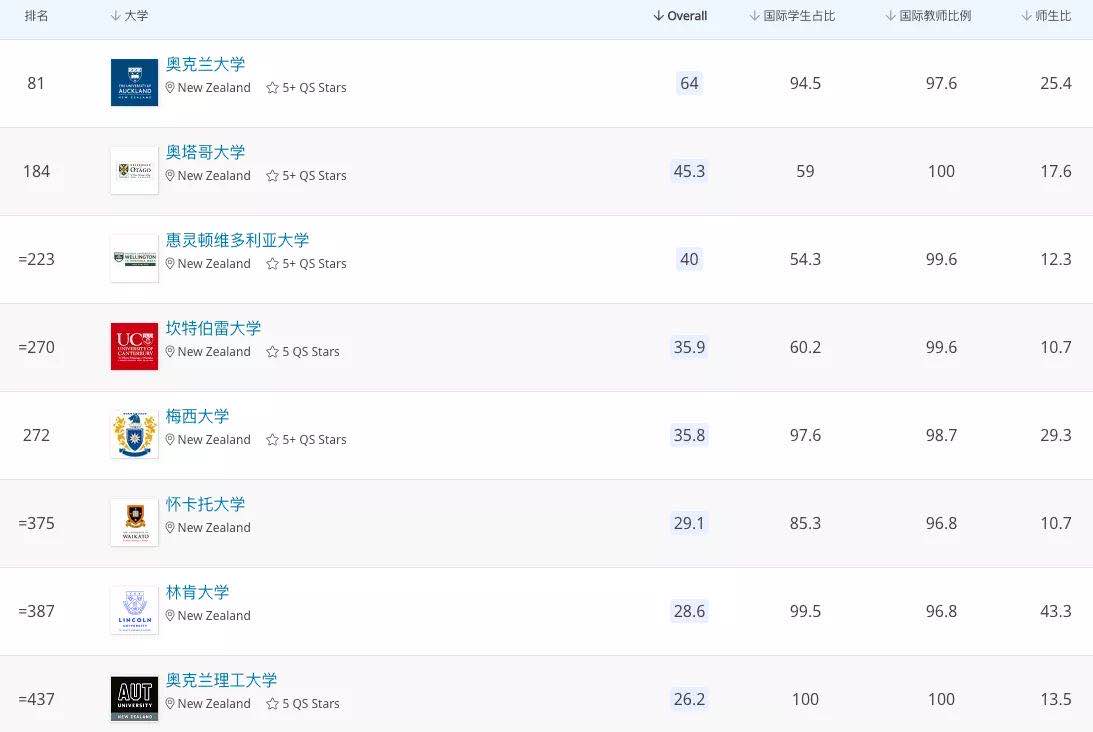The width and height of the screenshot is (1093, 732).
Task: Click the location pin icon for 林肯大学
Action: (x=169, y=616)
